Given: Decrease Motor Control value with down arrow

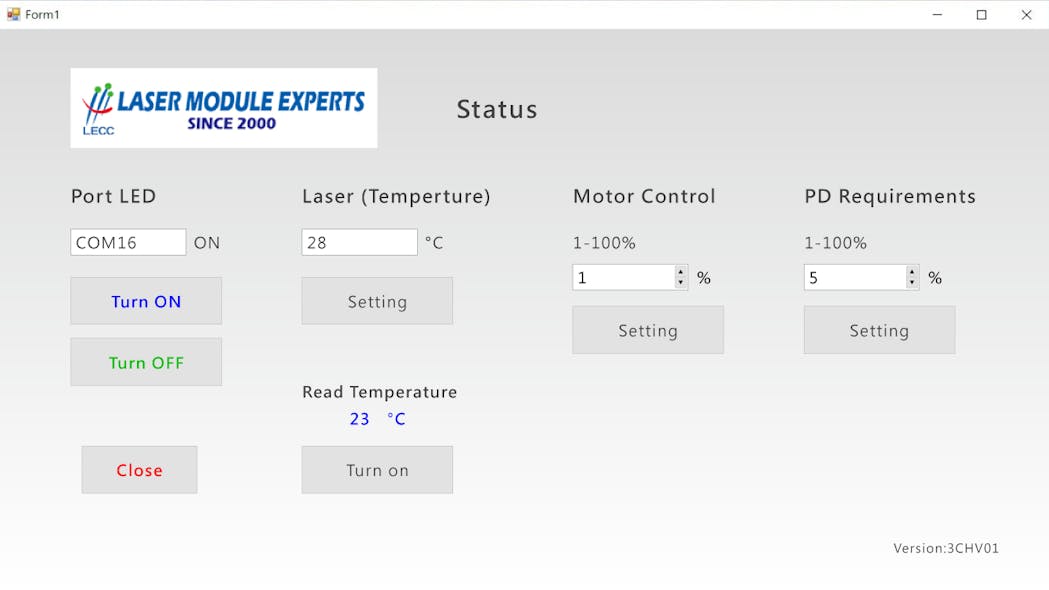Looking at the screenshot, I should click(681, 283).
